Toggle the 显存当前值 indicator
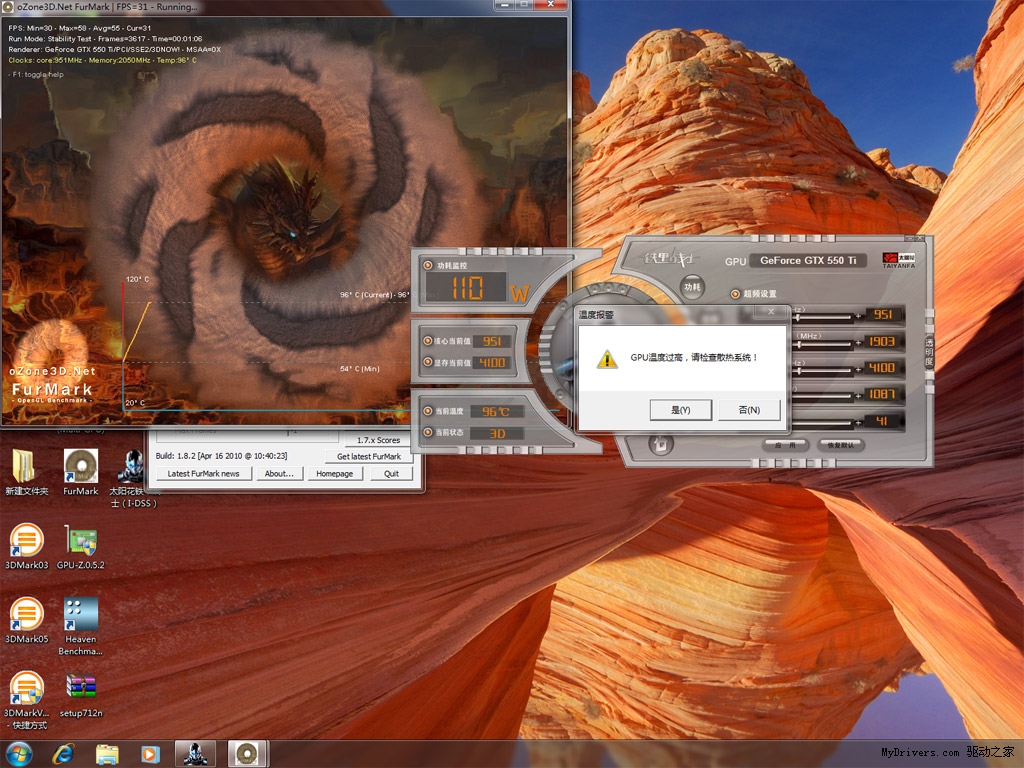 [428, 362]
